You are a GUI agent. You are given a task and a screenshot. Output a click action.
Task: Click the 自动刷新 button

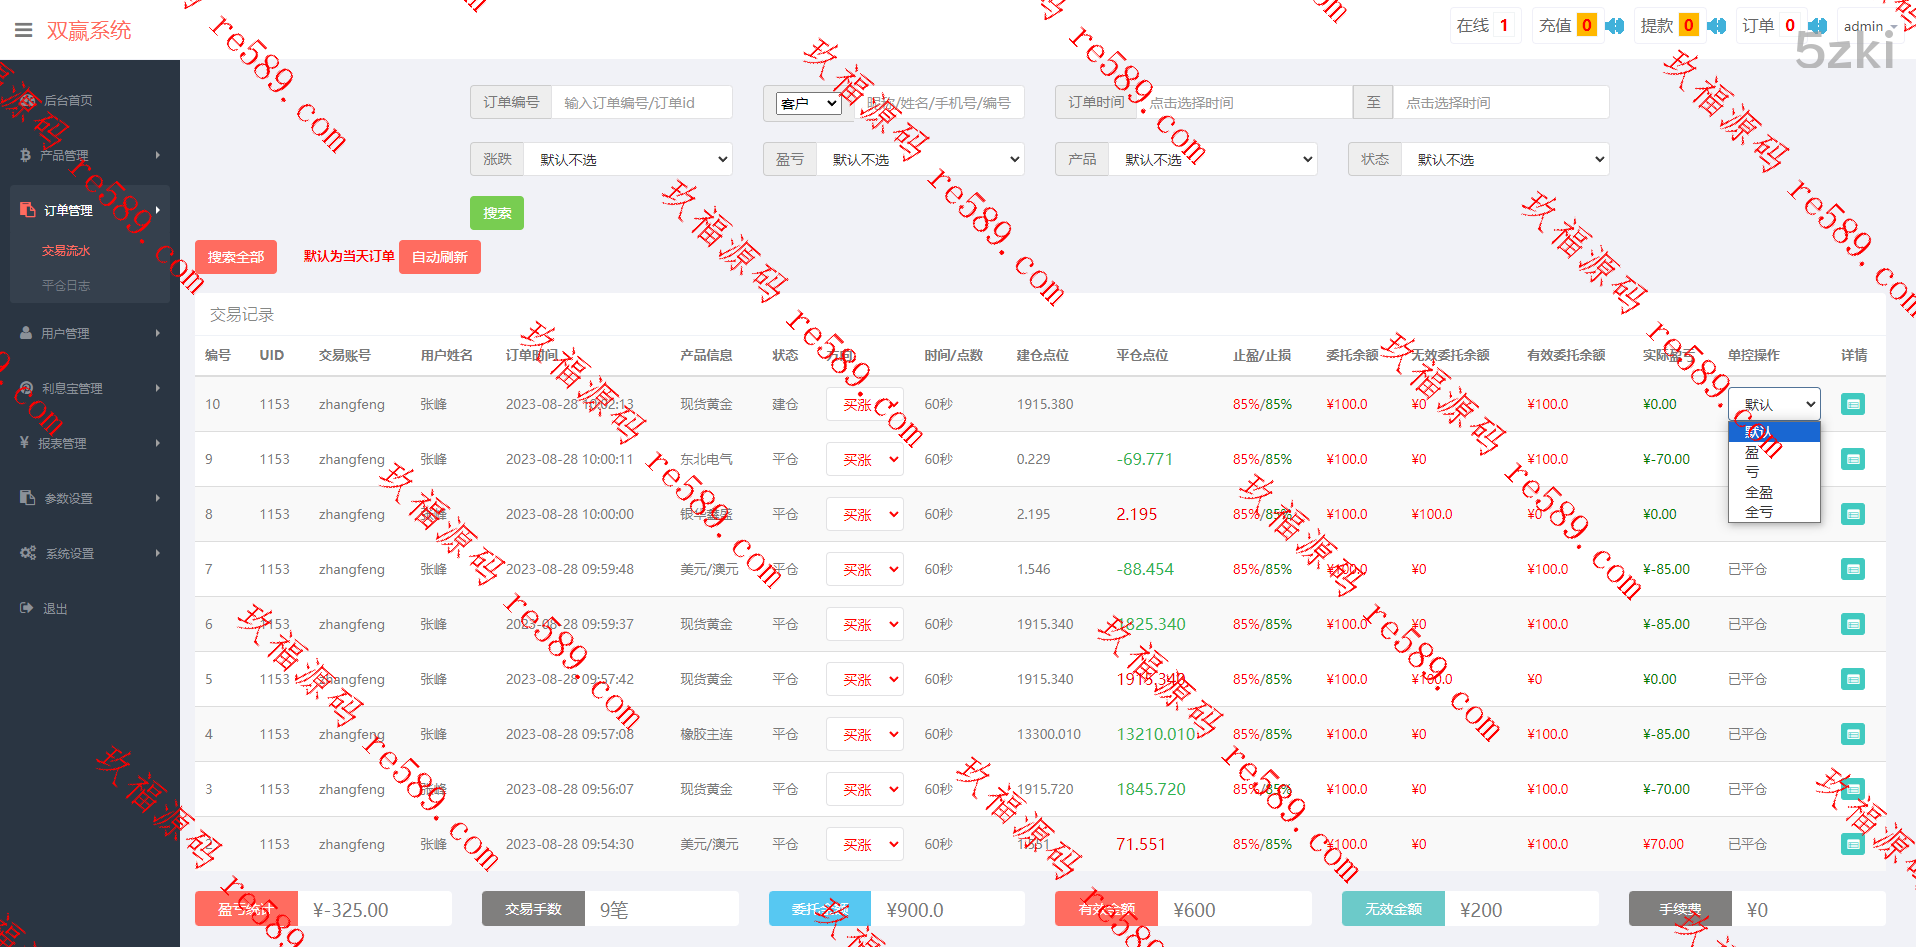[439, 257]
